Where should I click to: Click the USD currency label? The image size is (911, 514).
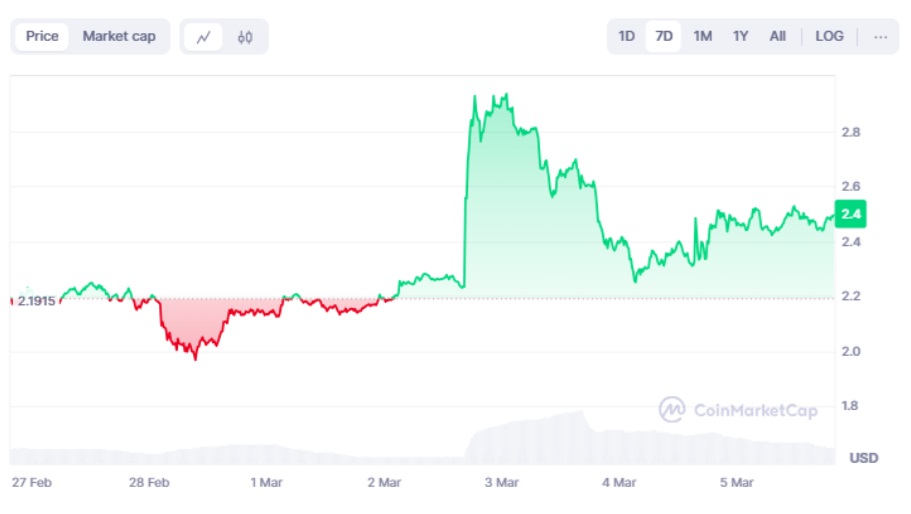click(x=864, y=458)
